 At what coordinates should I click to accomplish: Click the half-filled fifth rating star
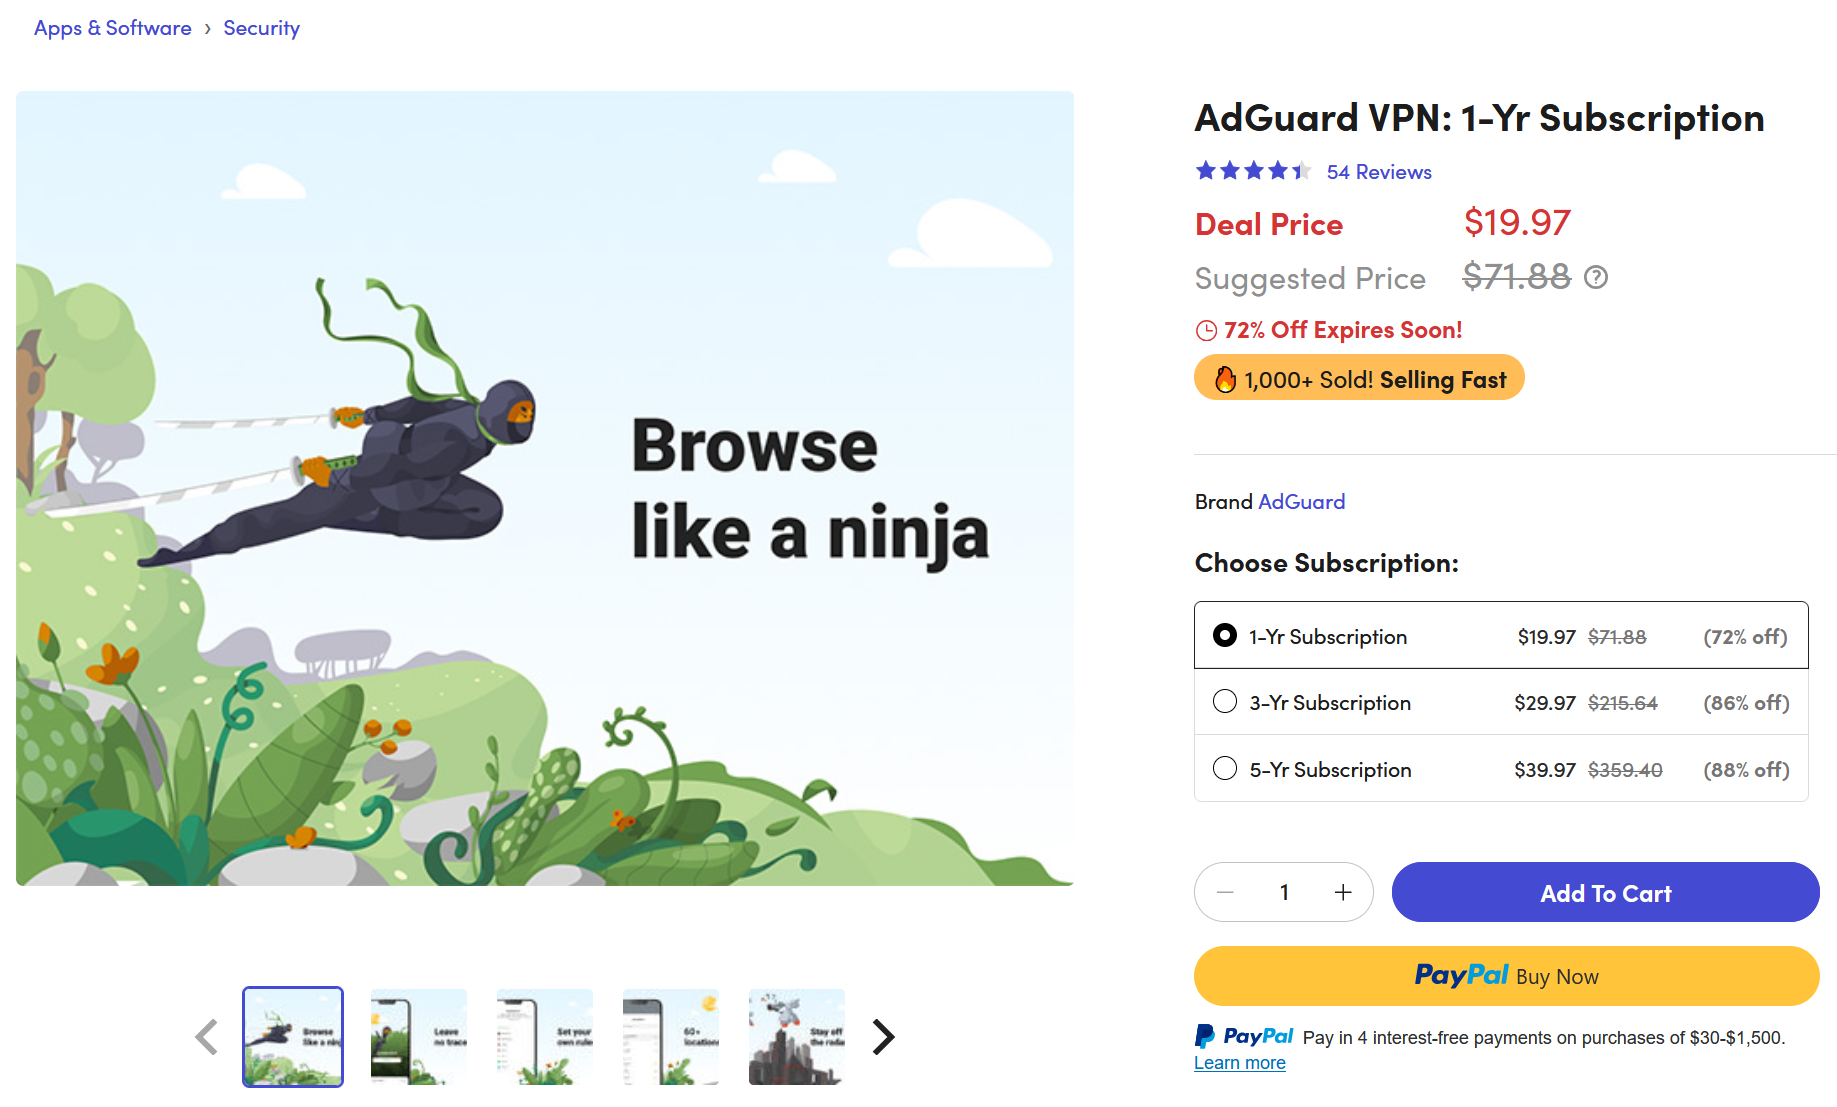1301,171
